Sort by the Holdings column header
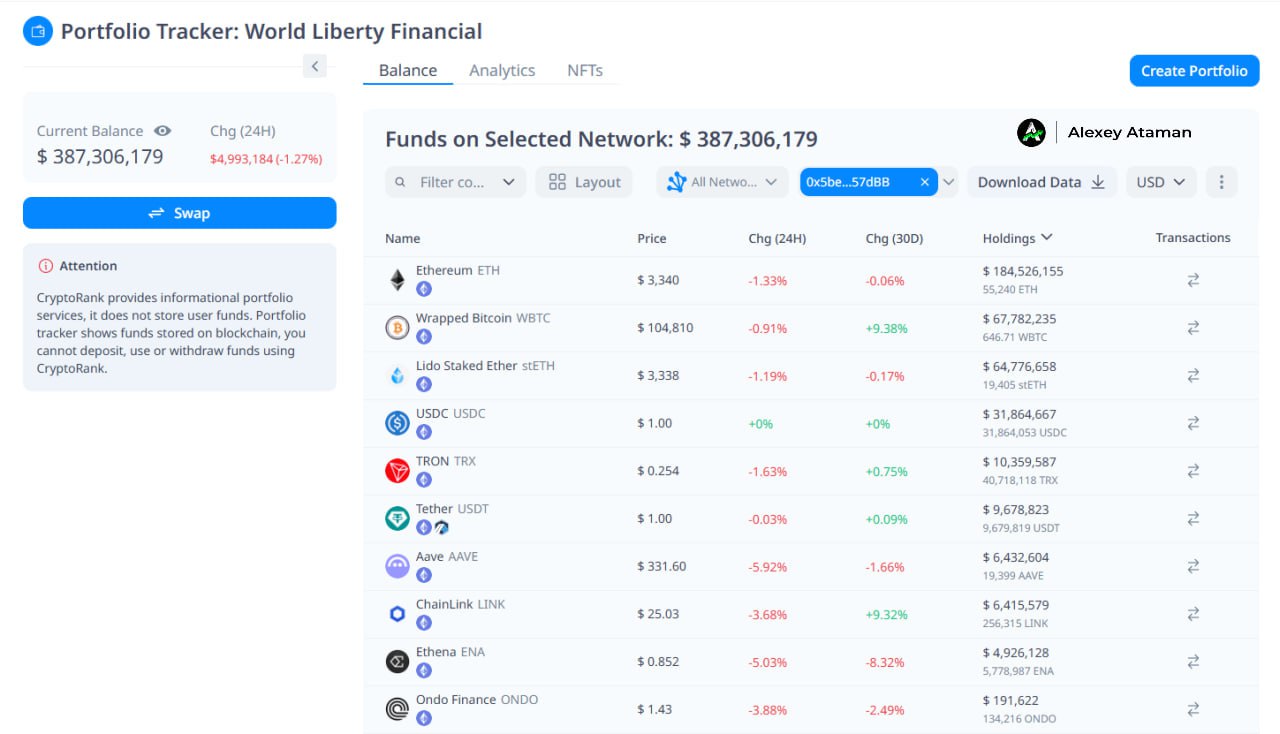 (1017, 238)
